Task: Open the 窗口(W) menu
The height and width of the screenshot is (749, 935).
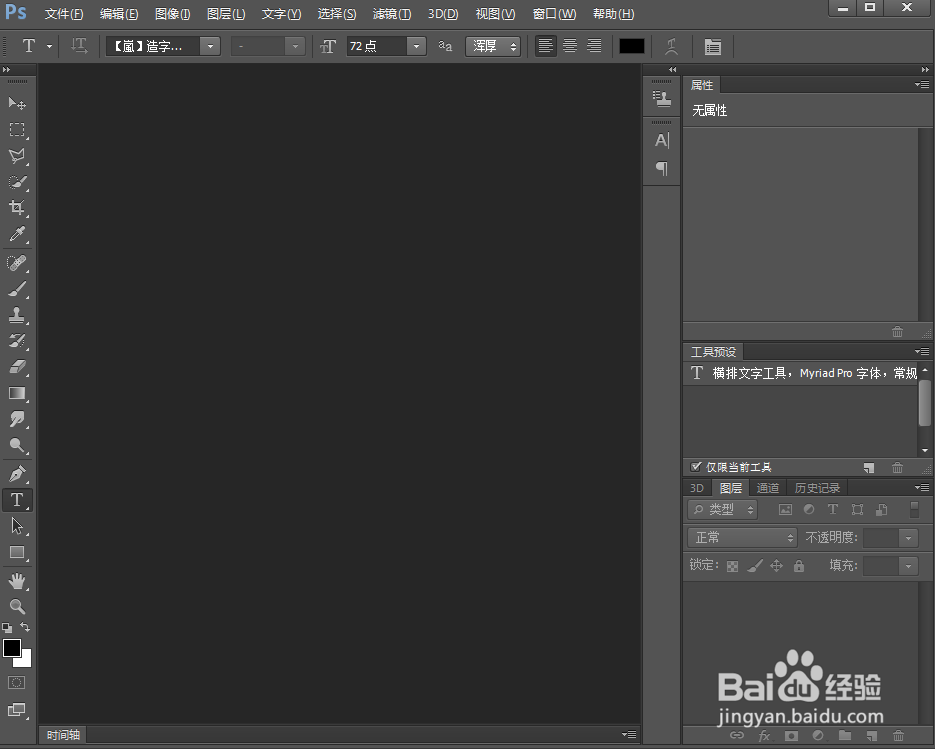Action: point(554,14)
